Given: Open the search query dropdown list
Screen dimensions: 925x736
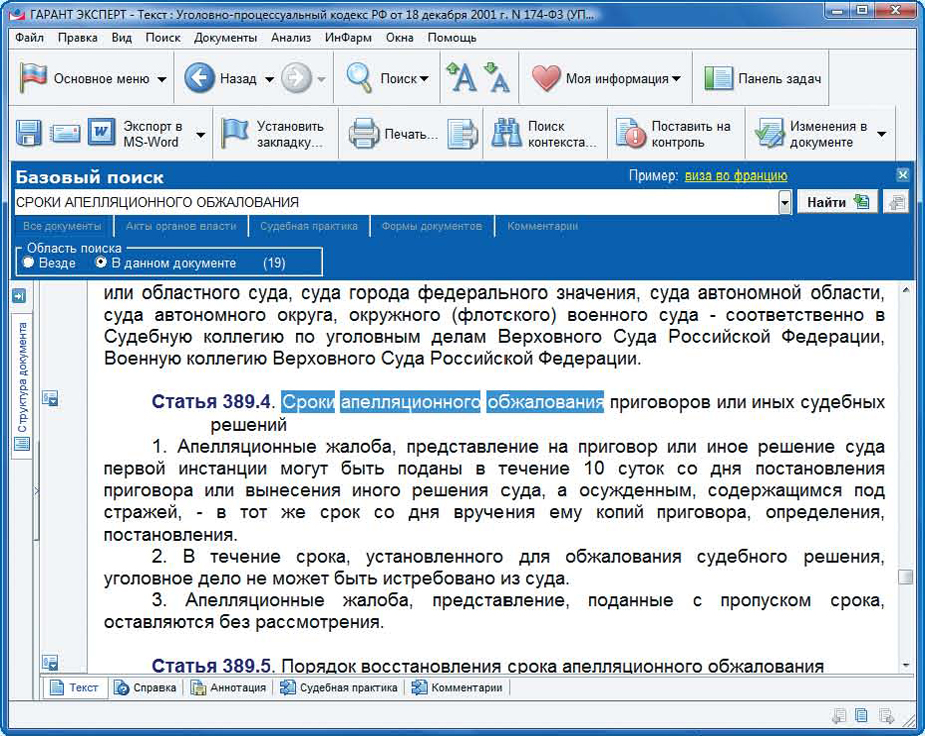Looking at the screenshot, I should (x=786, y=201).
